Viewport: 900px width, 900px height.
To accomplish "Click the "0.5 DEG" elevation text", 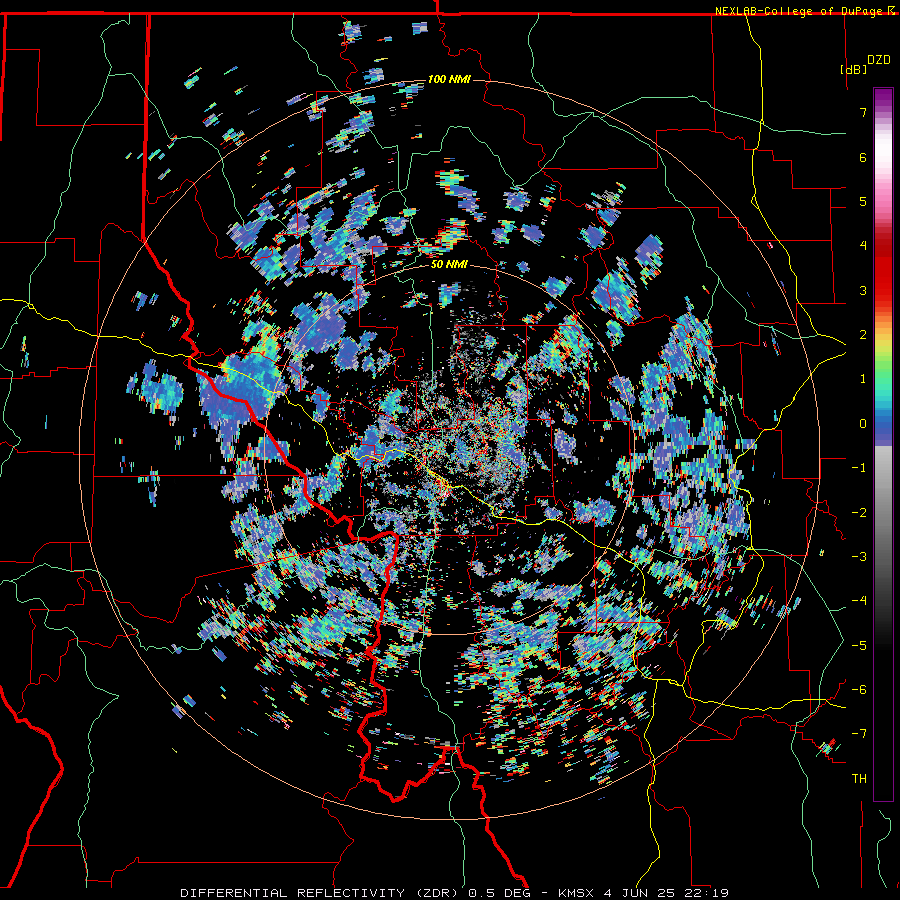I will pos(497,893).
